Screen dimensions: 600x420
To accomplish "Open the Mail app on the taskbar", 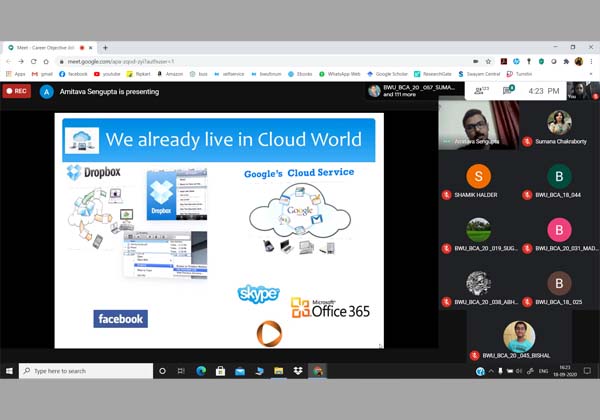I will coord(240,371).
